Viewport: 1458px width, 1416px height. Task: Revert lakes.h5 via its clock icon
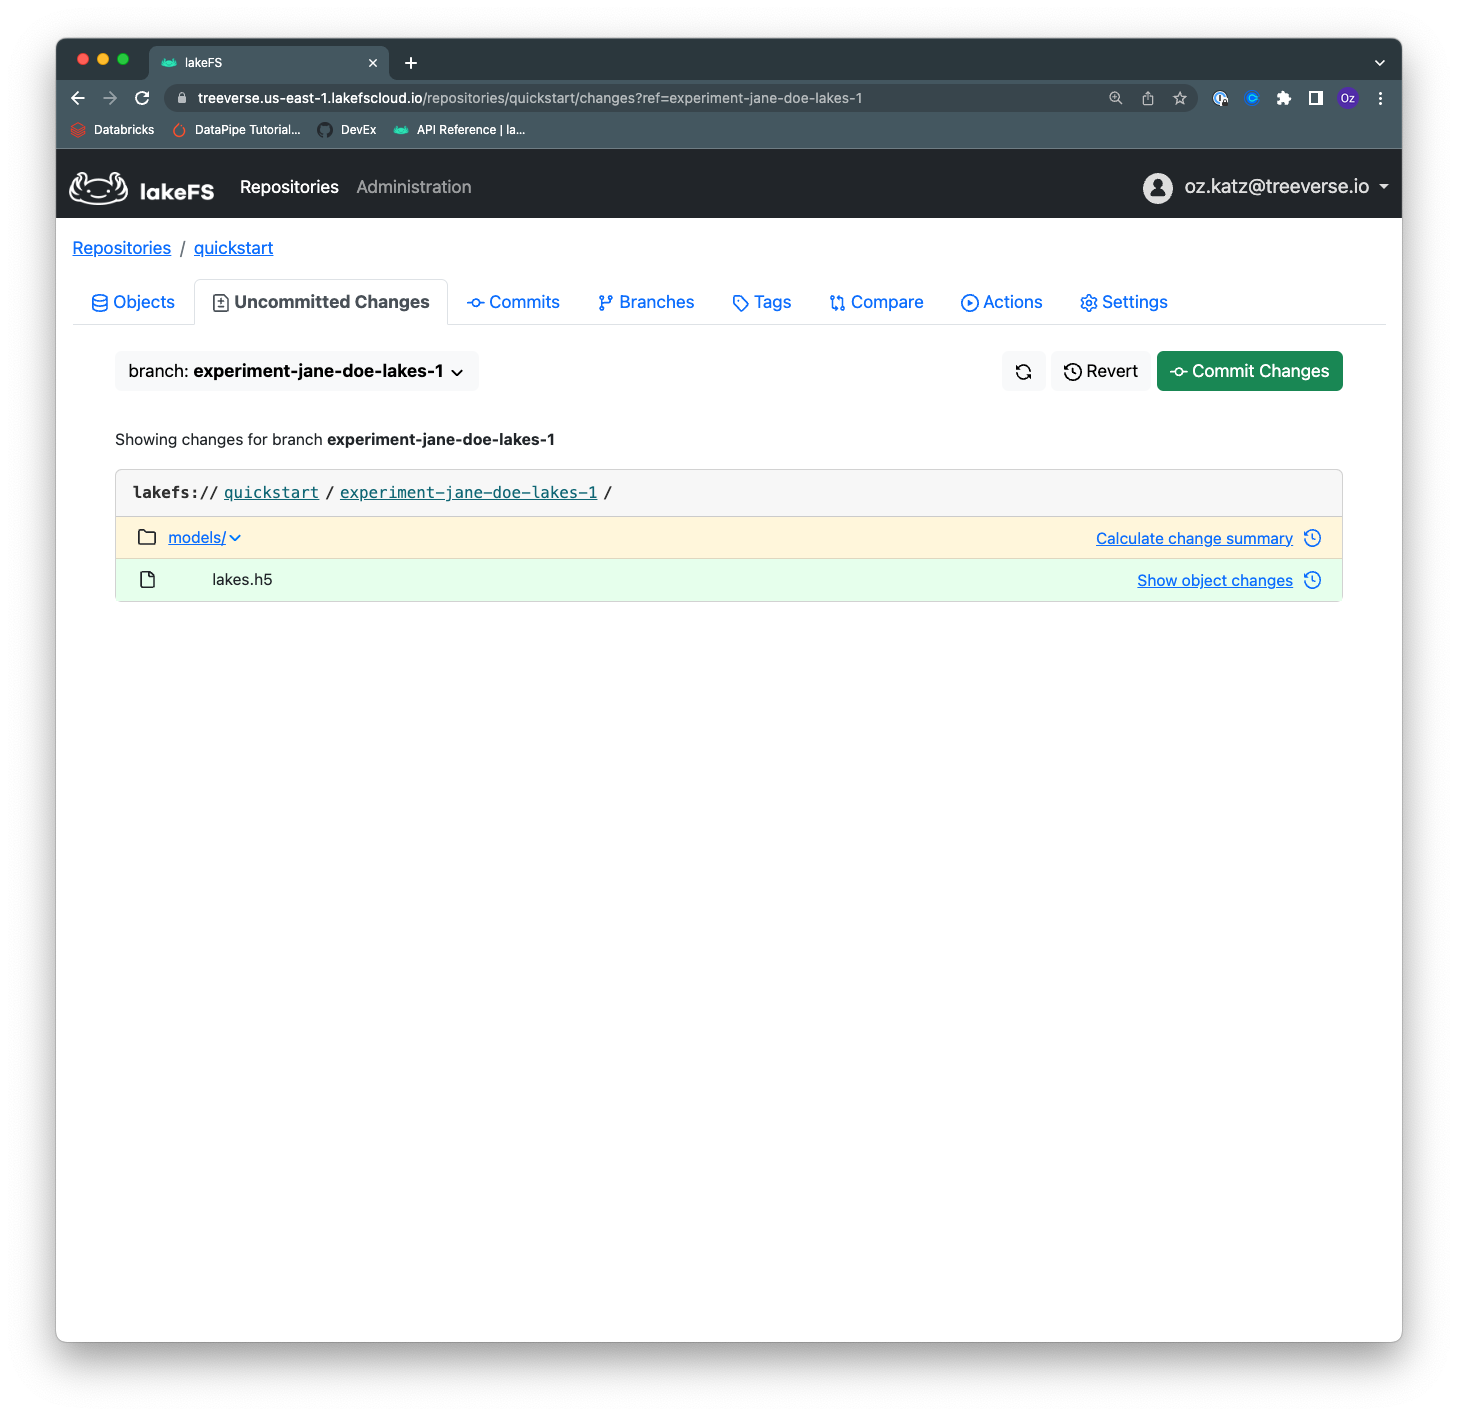click(1312, 580)
